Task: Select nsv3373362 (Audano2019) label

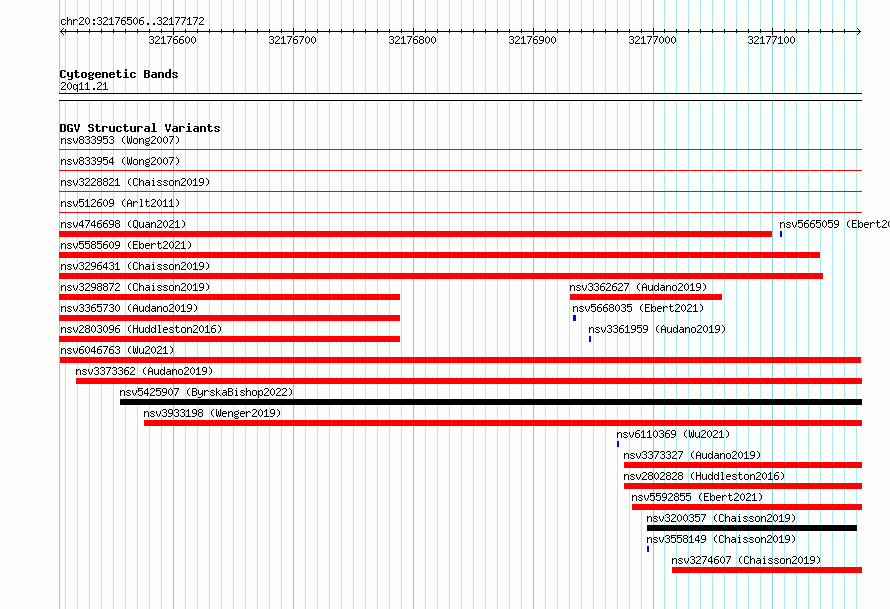Action: pos(144,371)
